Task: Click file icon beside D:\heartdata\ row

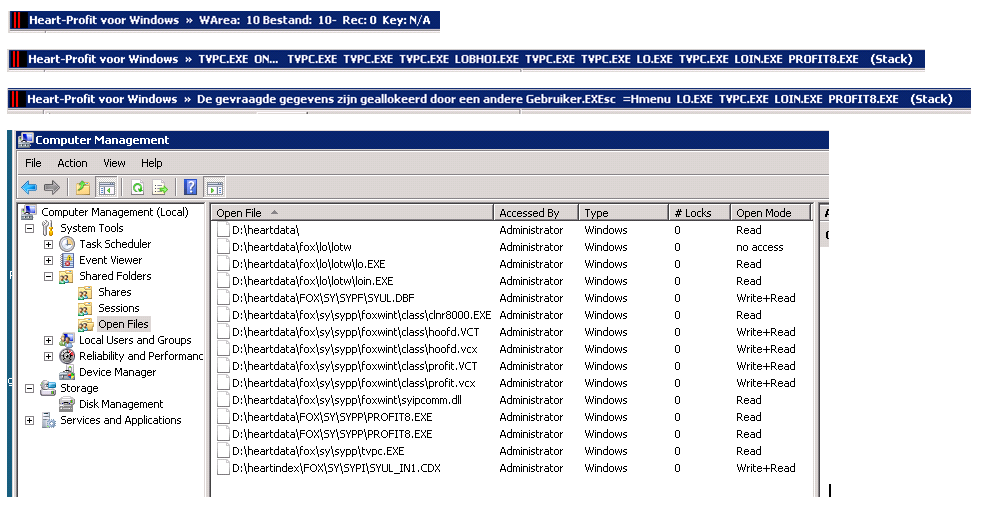Action: pyautogui.click(x=223, y=230)
